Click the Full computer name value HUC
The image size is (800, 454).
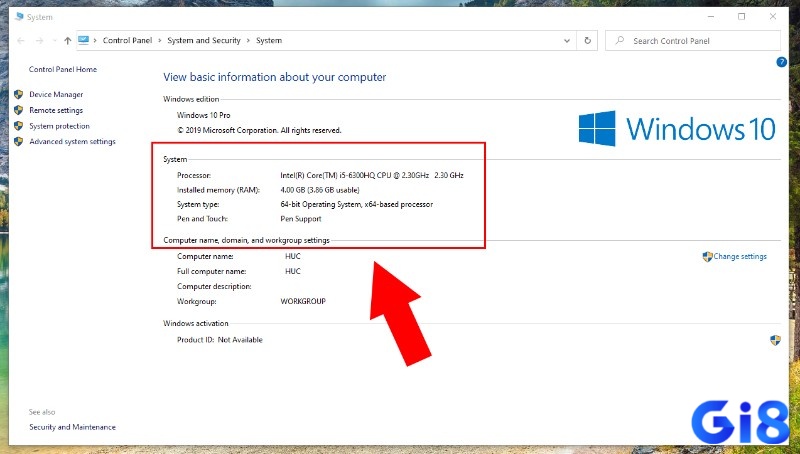(293, 271)
